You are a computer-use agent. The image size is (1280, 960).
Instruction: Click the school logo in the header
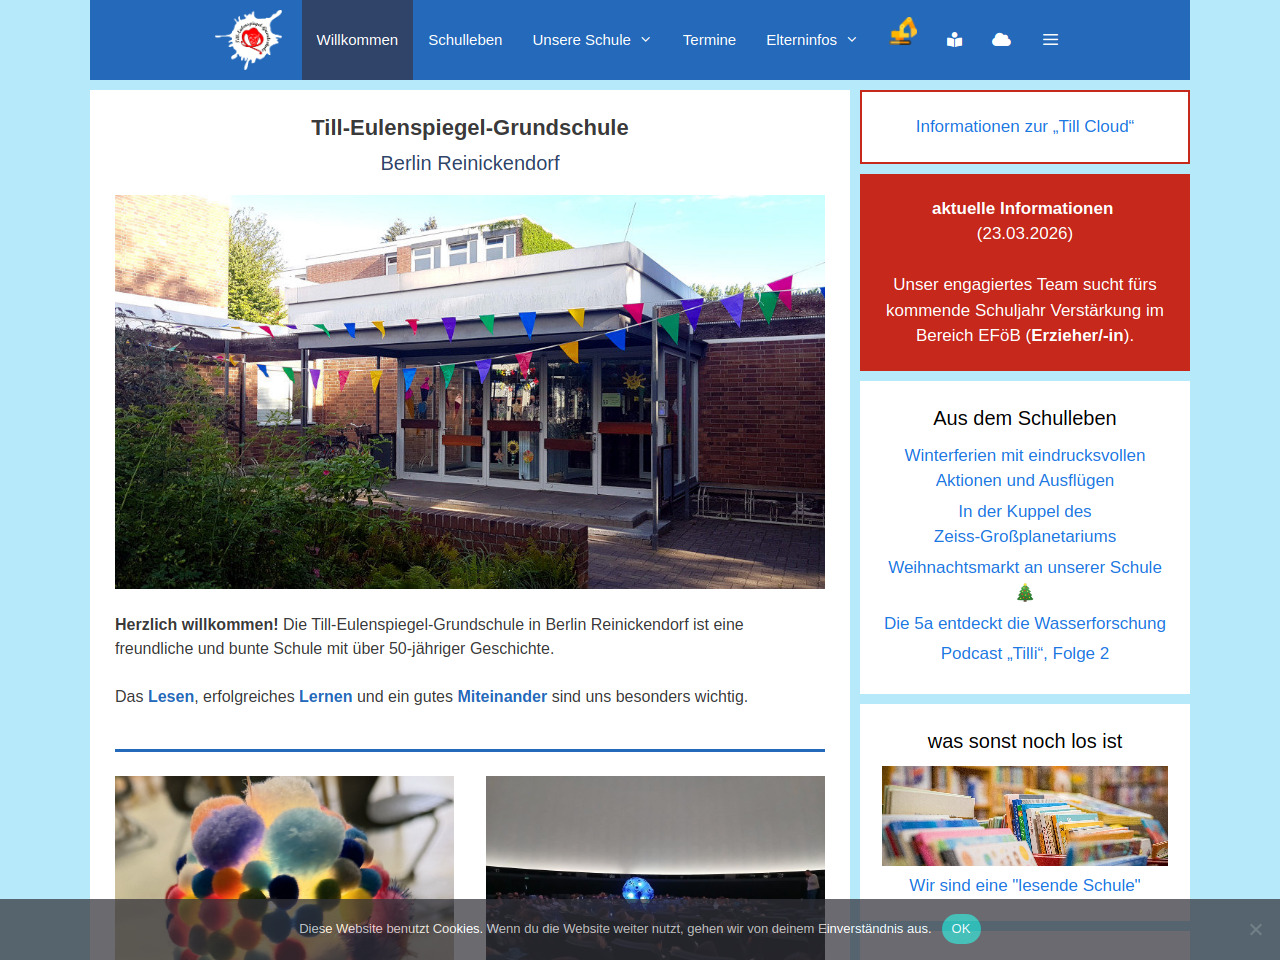point(249,40)
